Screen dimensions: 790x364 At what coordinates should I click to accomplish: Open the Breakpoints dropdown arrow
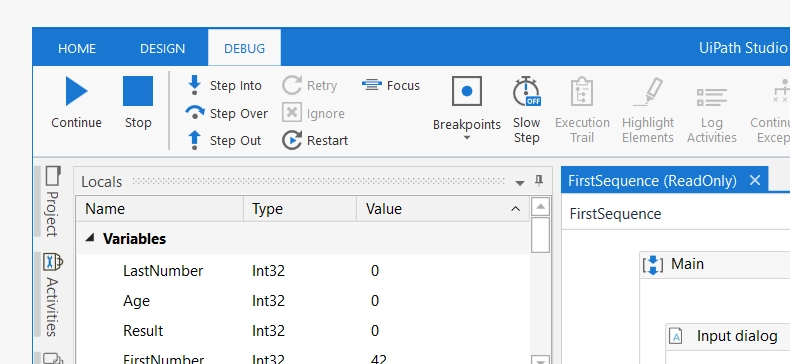point(467,138)
